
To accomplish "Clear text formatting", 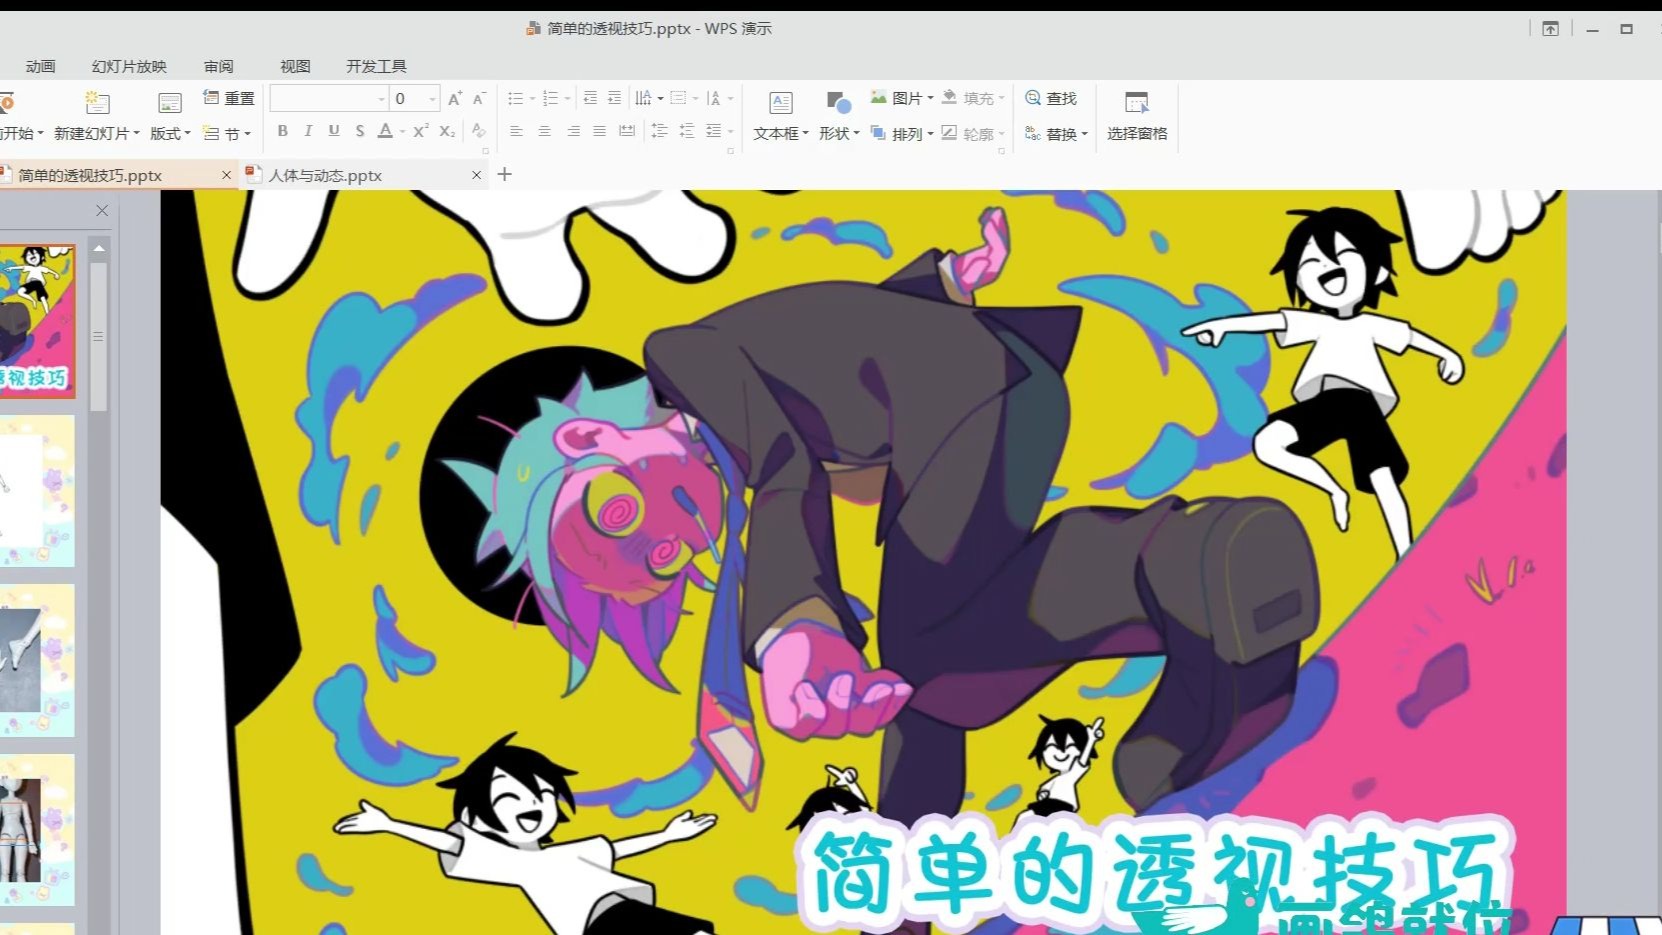I will point(479,131).
